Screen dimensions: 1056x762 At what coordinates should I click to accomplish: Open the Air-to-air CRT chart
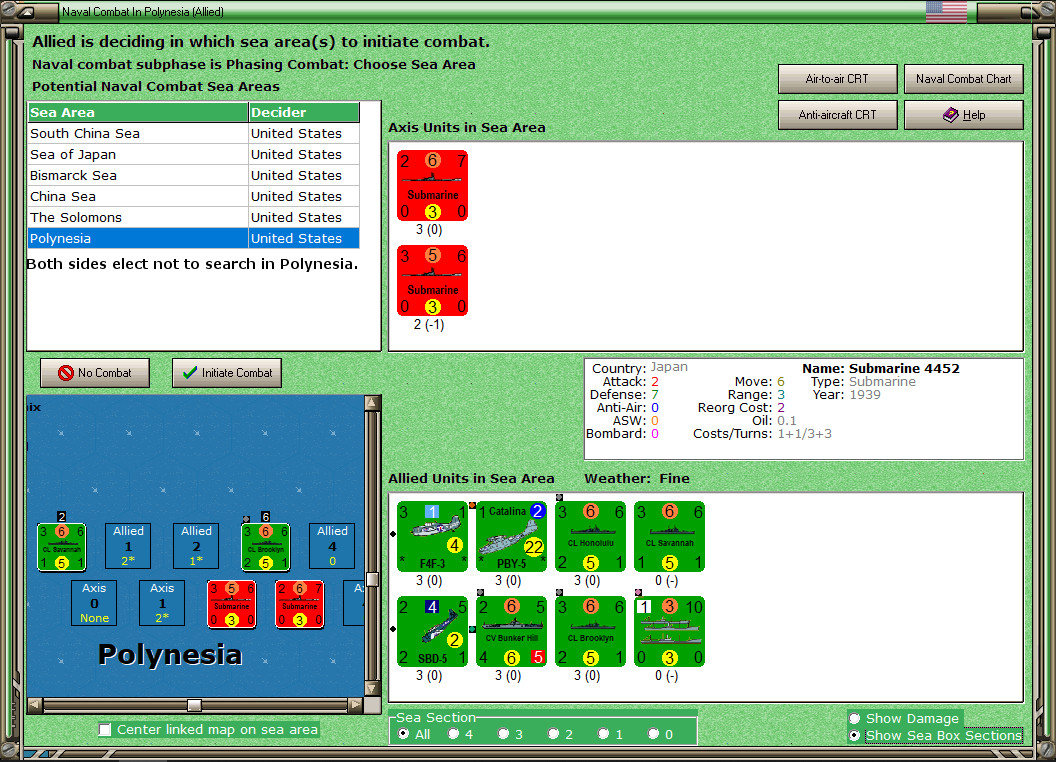point(837,79)
